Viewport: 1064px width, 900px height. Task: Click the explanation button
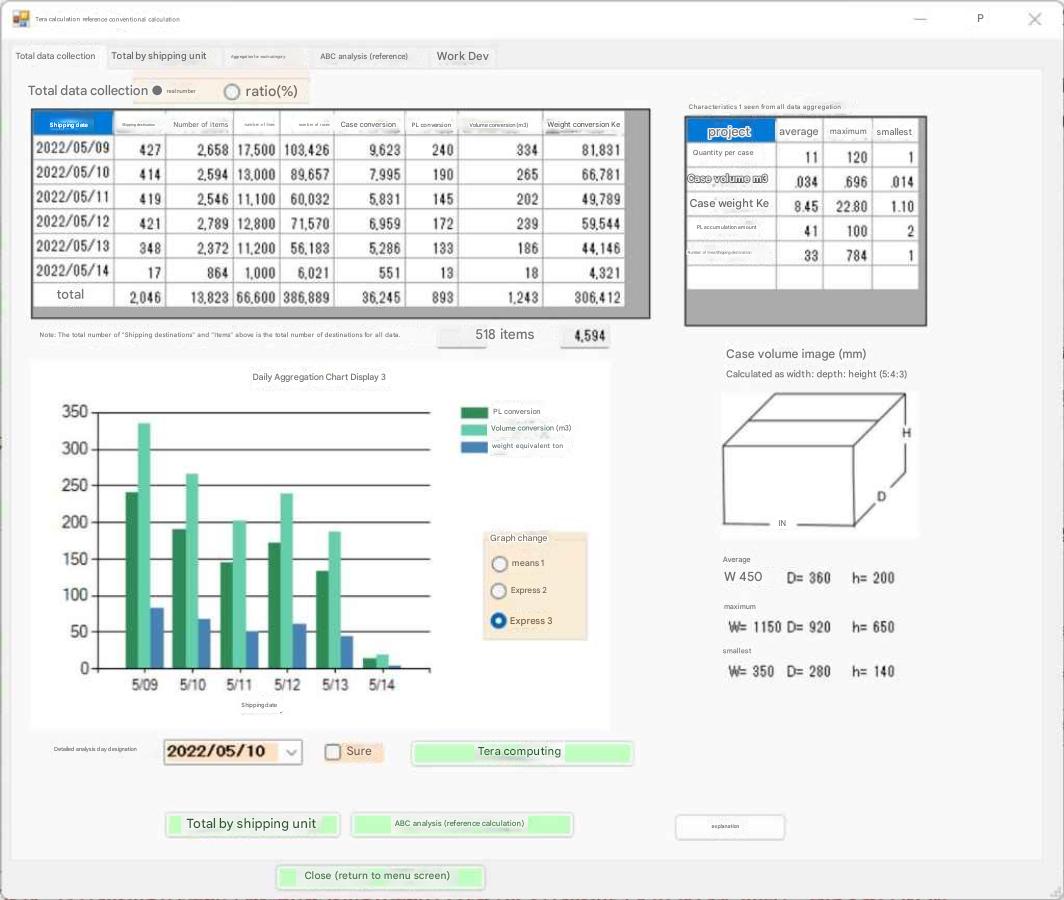pyautogui.click(x=729, y=827)
